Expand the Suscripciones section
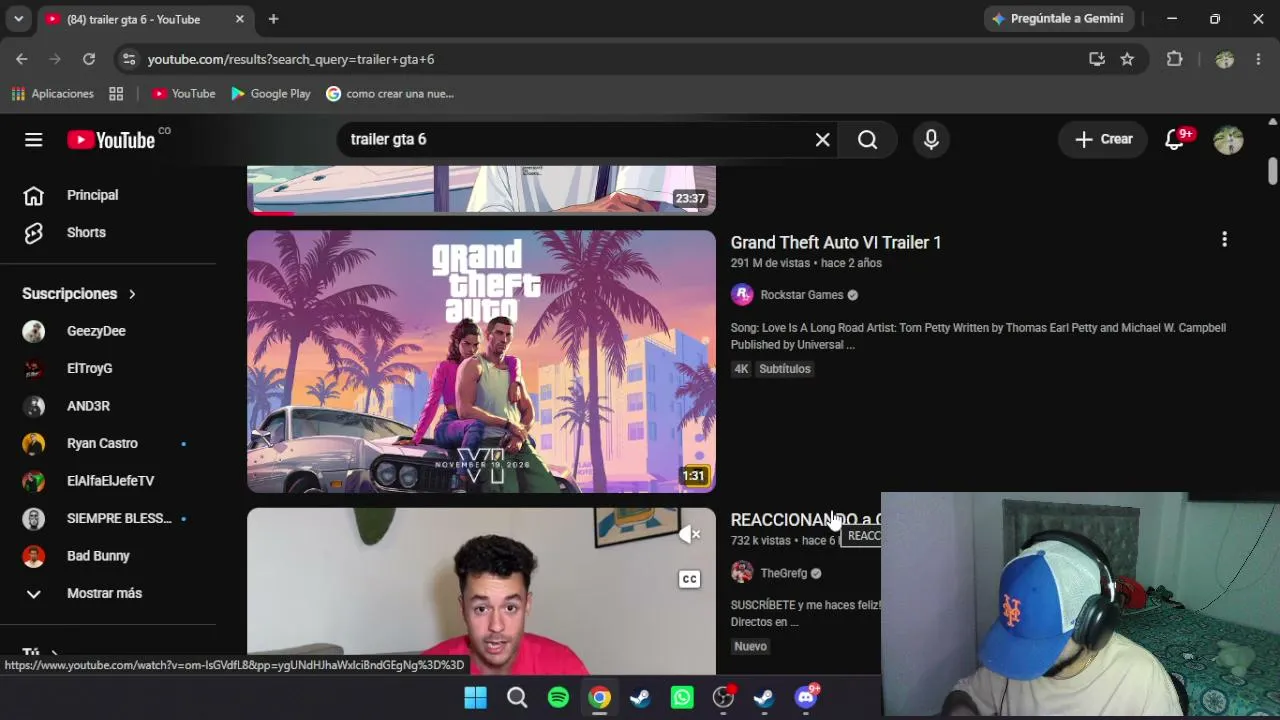 coord(79,294)
